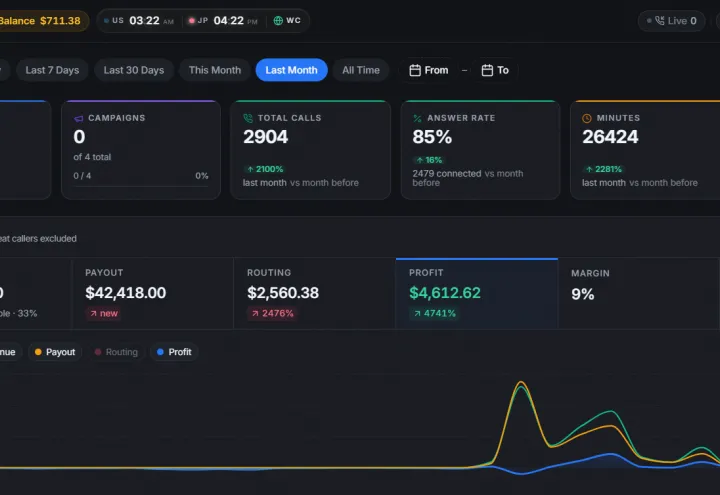Viewport: 720px width, 495px height.
Task: Toggle the Profit chart series
Action: pos(174,352)
